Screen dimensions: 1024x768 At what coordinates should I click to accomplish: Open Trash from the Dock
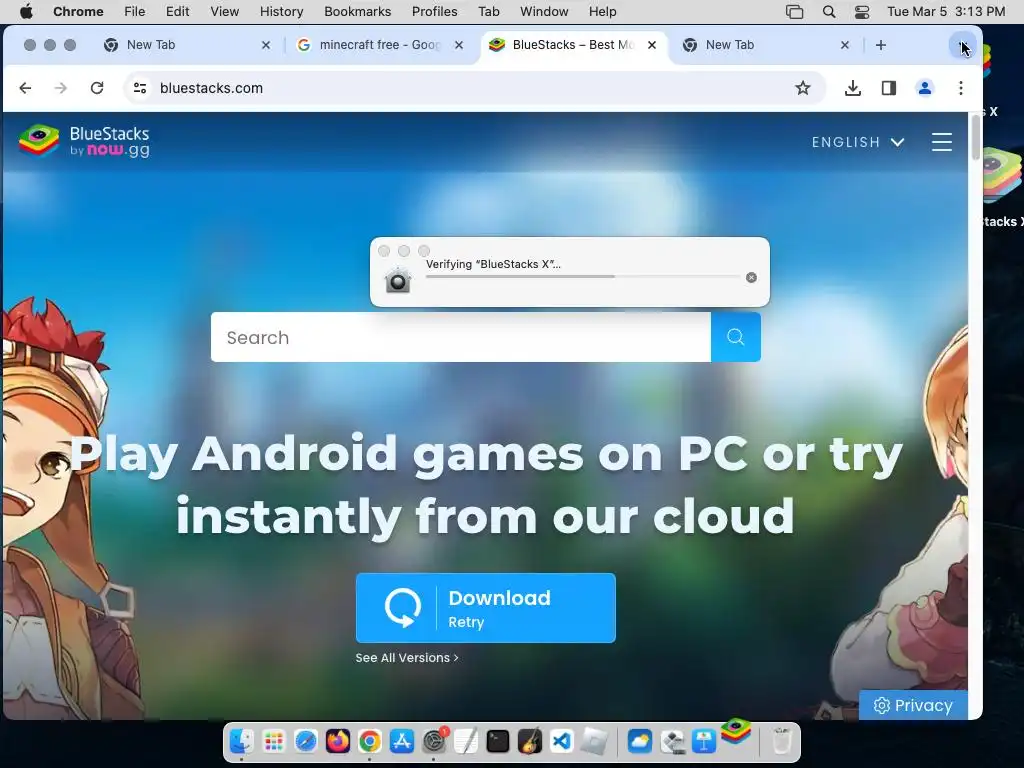point(782,741)
